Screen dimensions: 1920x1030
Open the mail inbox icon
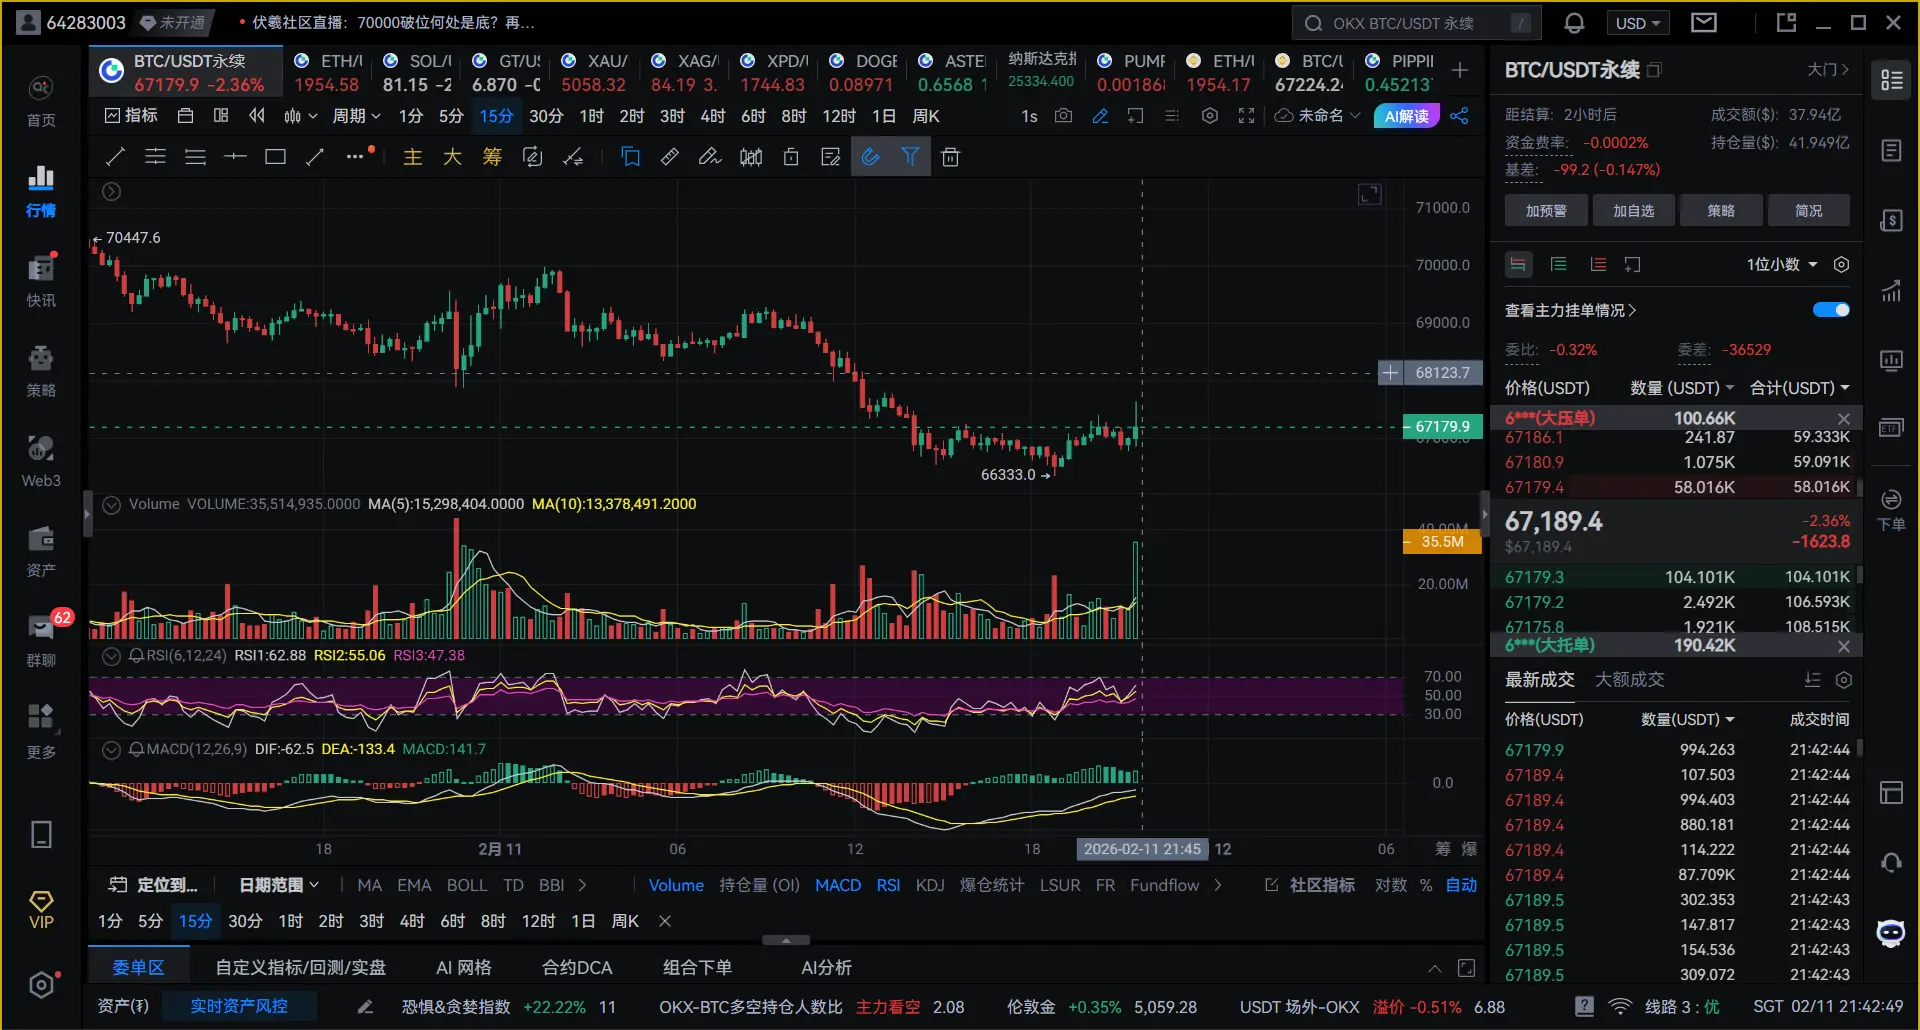click(1704, 23)
